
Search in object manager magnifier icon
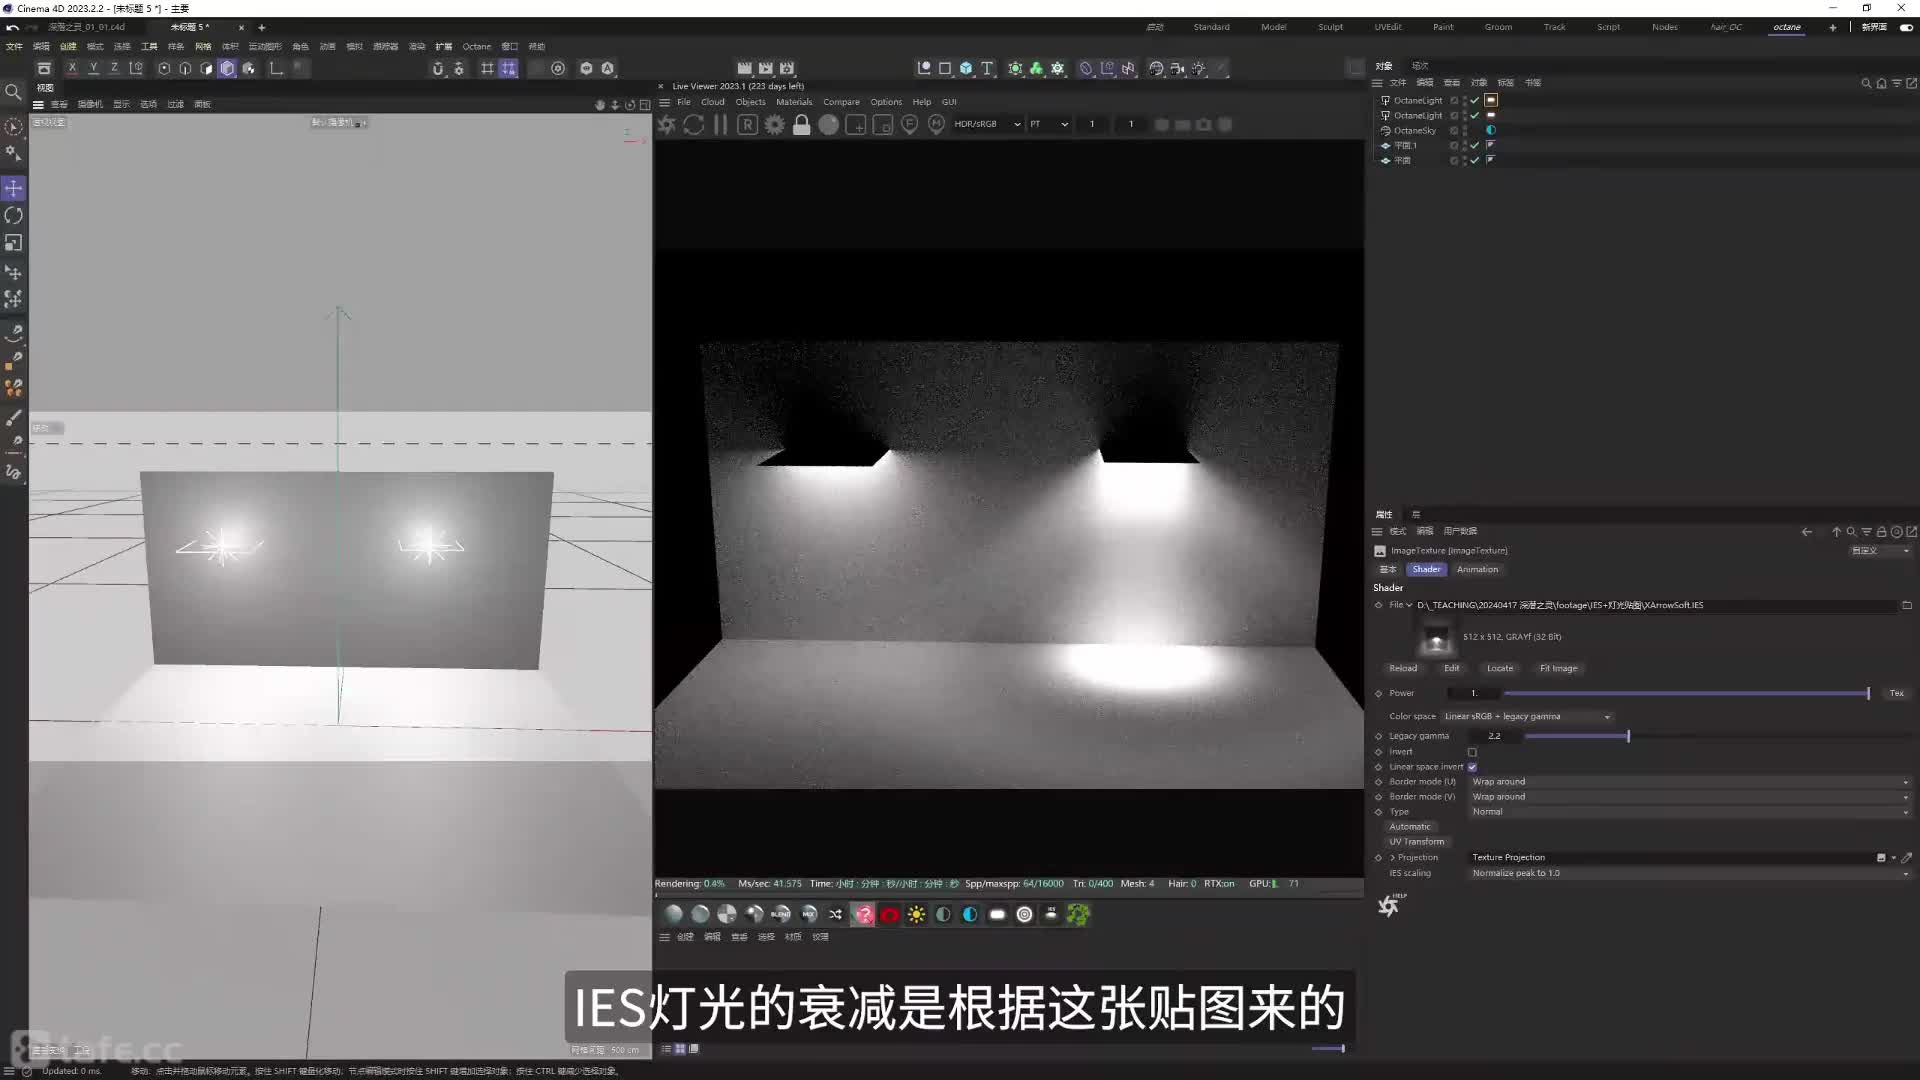1866,83
